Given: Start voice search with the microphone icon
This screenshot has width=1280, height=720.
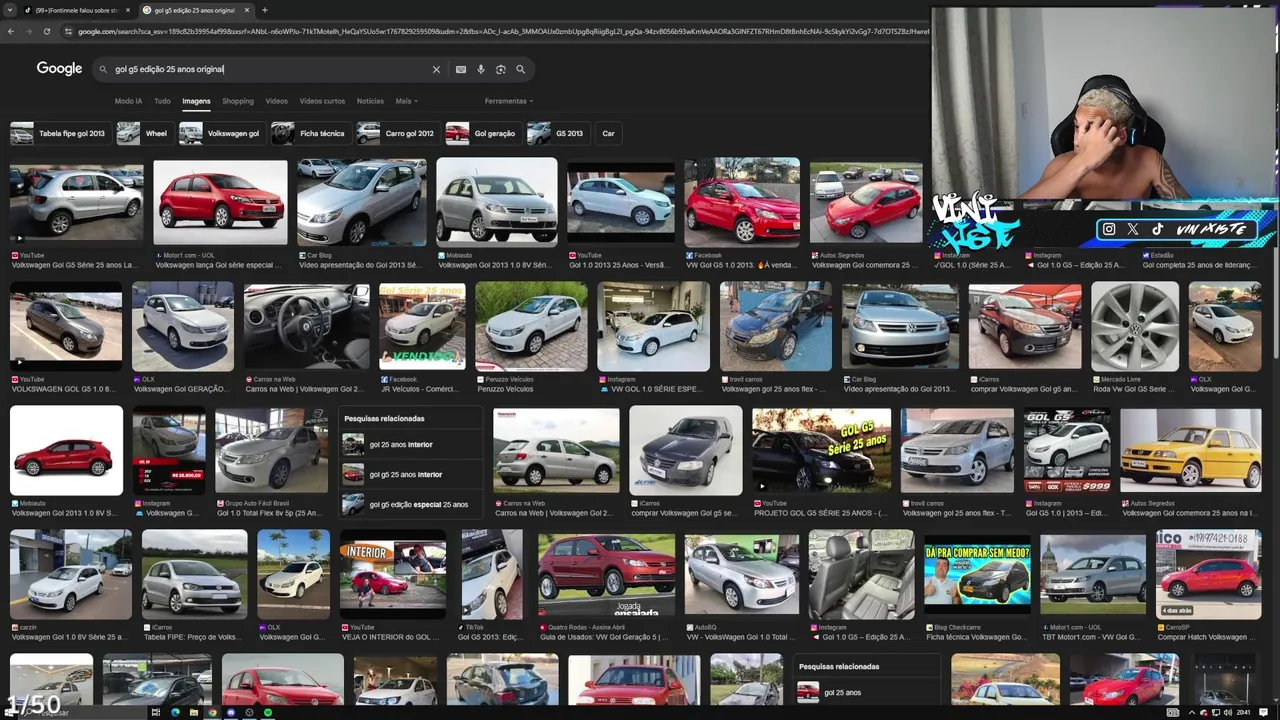Looking at the screenshot, I should coord(481,70).
